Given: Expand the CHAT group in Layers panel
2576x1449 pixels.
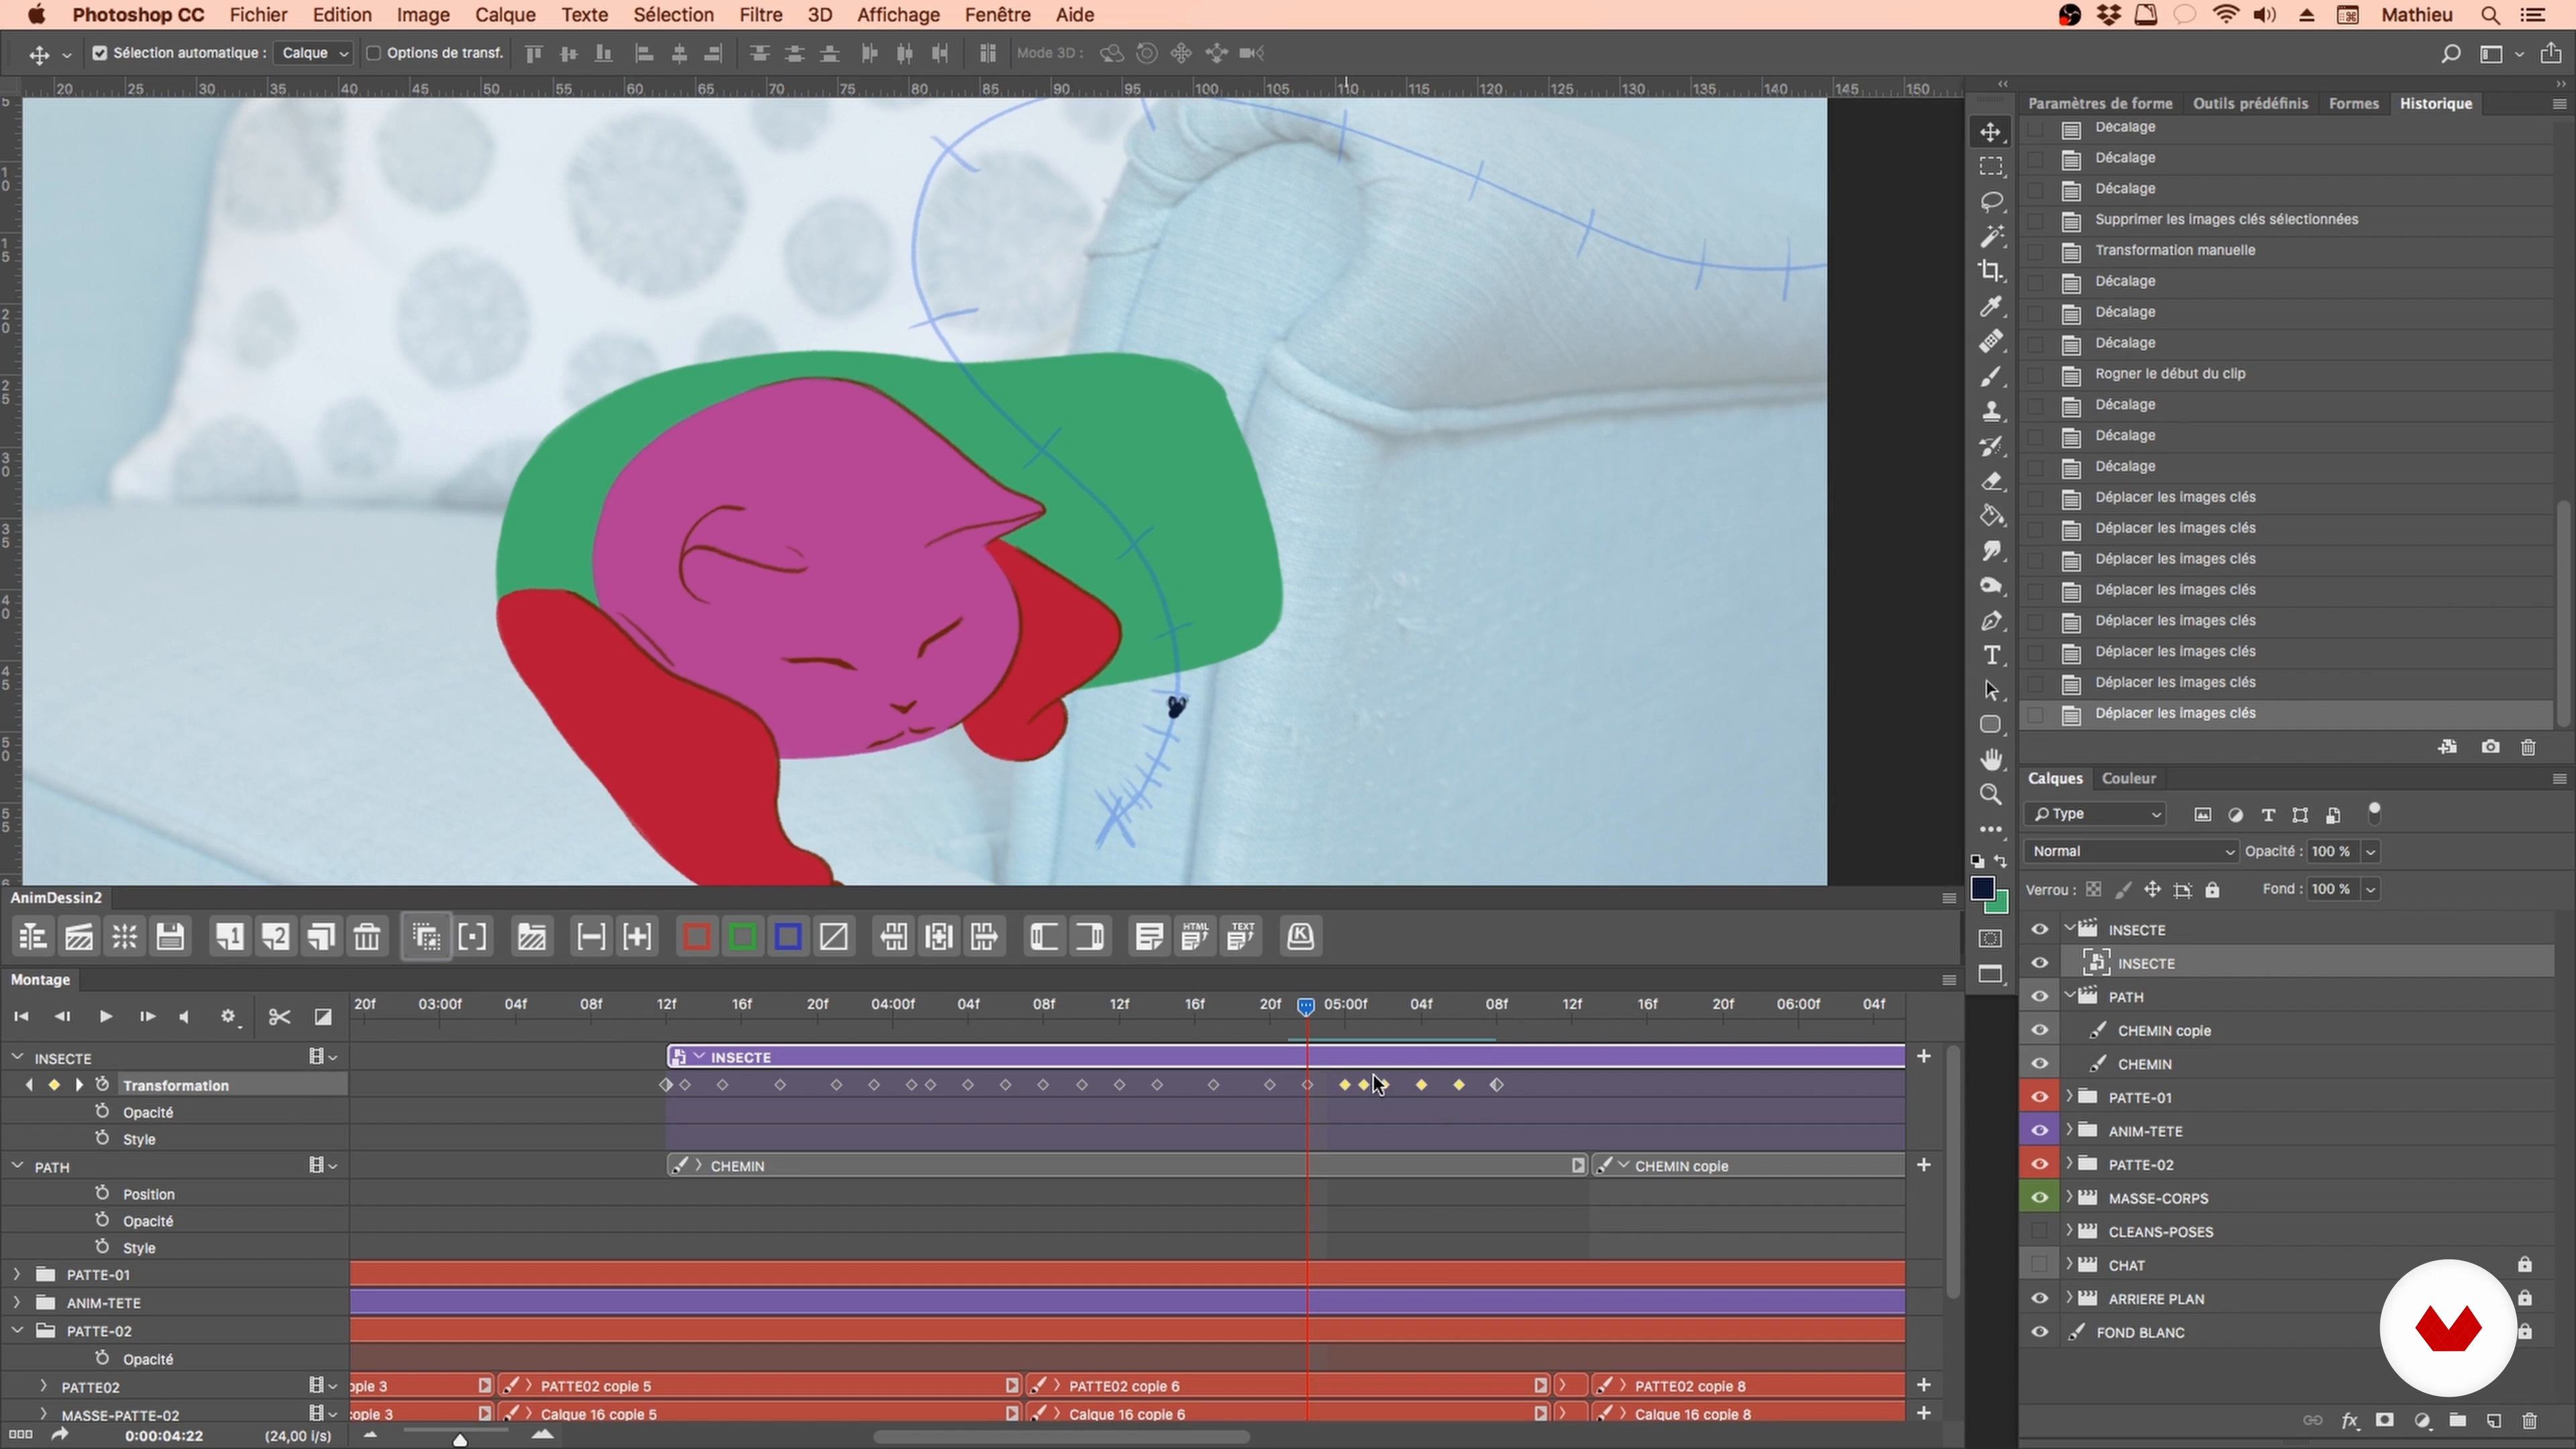Looking at the screenshot, I should (x=2069, y=1265).
